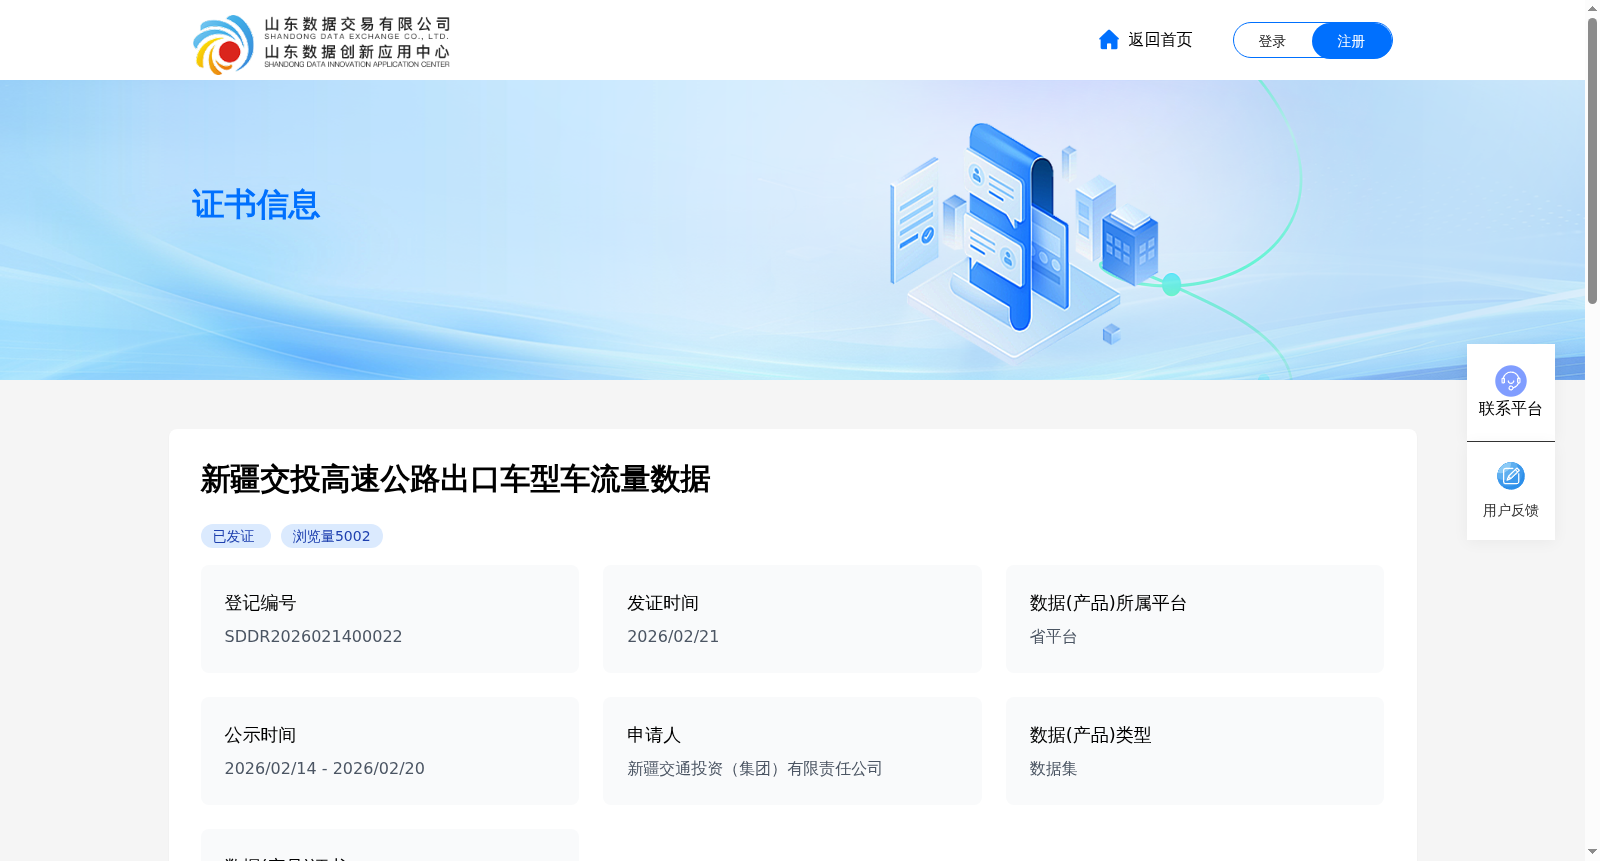Click the 数据集 value
This screenshot has width=1600, height=861.
pyautogui.click(x=1053, y=769)
